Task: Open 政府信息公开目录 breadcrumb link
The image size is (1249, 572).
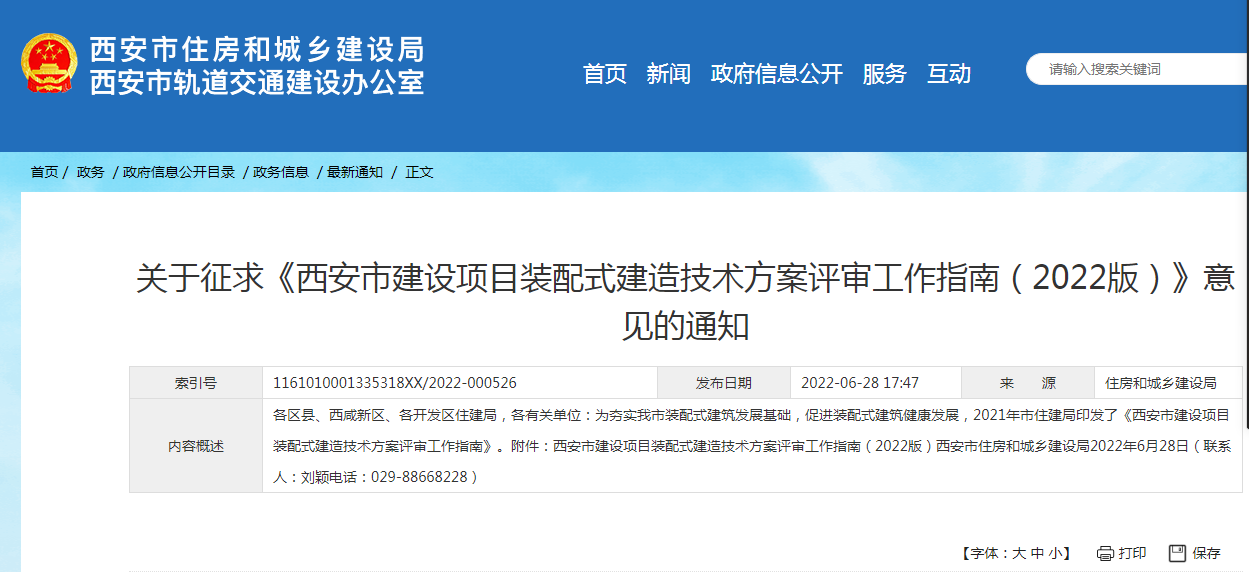Action: pyautogui.click(x=179, y=172)
